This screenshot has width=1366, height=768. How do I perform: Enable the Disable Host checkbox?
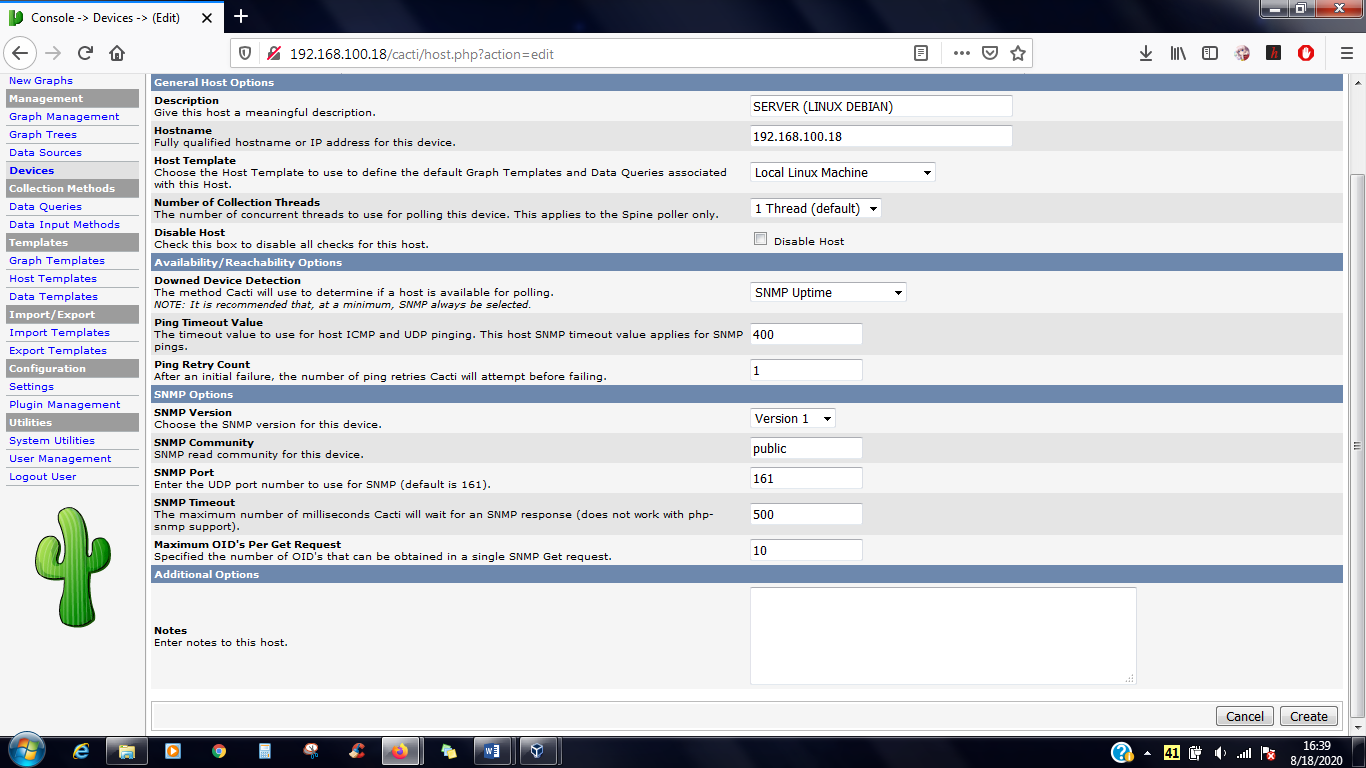point(760,239)
